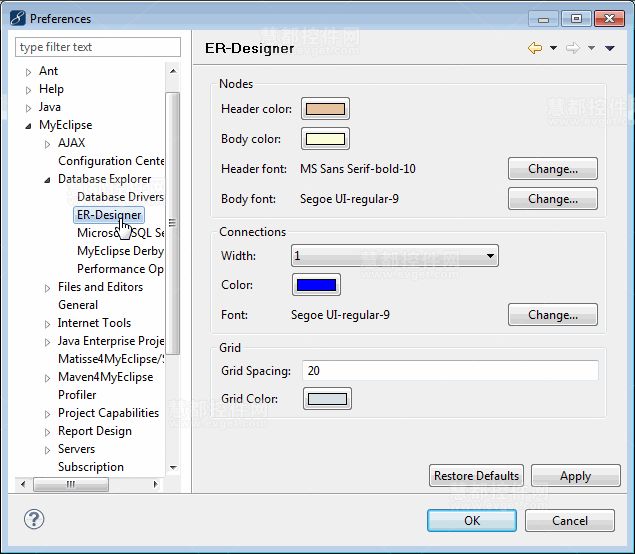Click the Apply button
Viewport: 635px width, 554px height.
tap(575, 476)
